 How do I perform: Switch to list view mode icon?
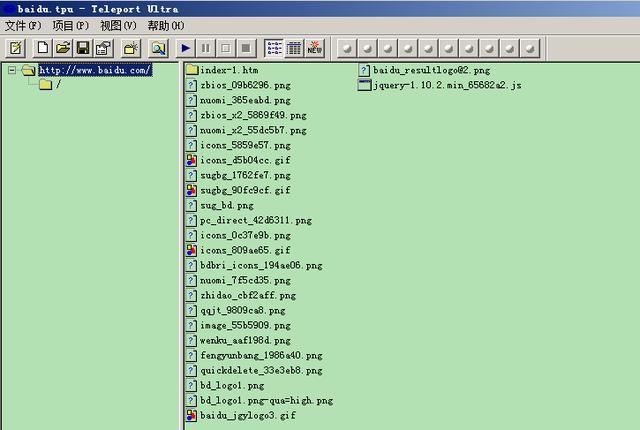[274, 48]
